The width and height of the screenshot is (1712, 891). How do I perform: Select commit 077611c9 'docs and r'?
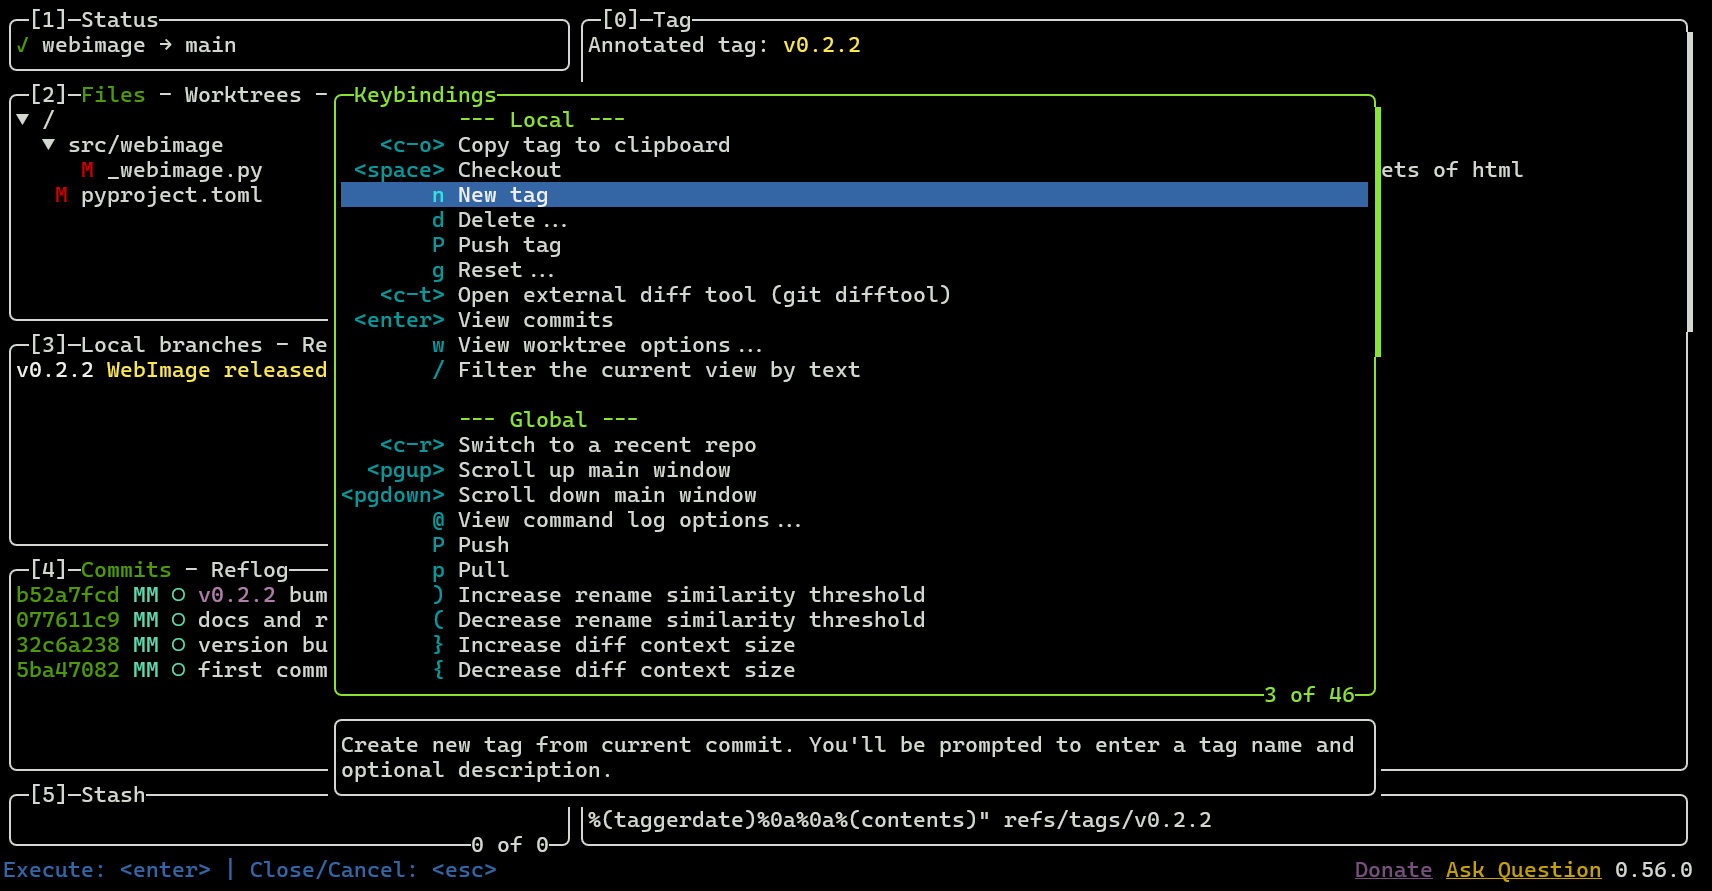coord(171,620)
